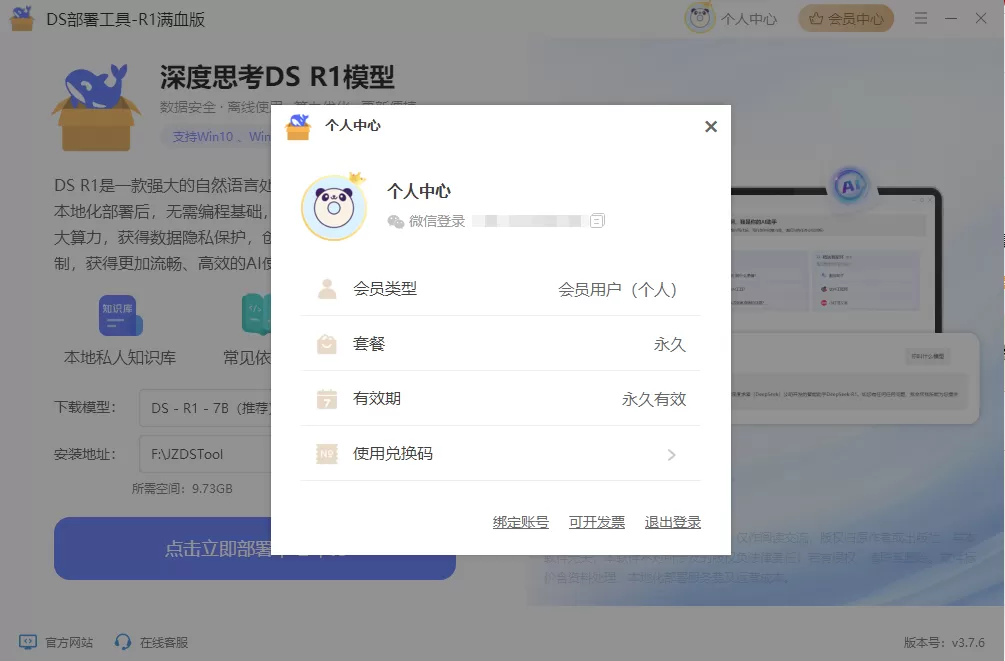Image resolution: width=1005 pixels, height=661 pixels.
Task: Click the 深度思考DS R1模型 title
Action: click(277, 77)
